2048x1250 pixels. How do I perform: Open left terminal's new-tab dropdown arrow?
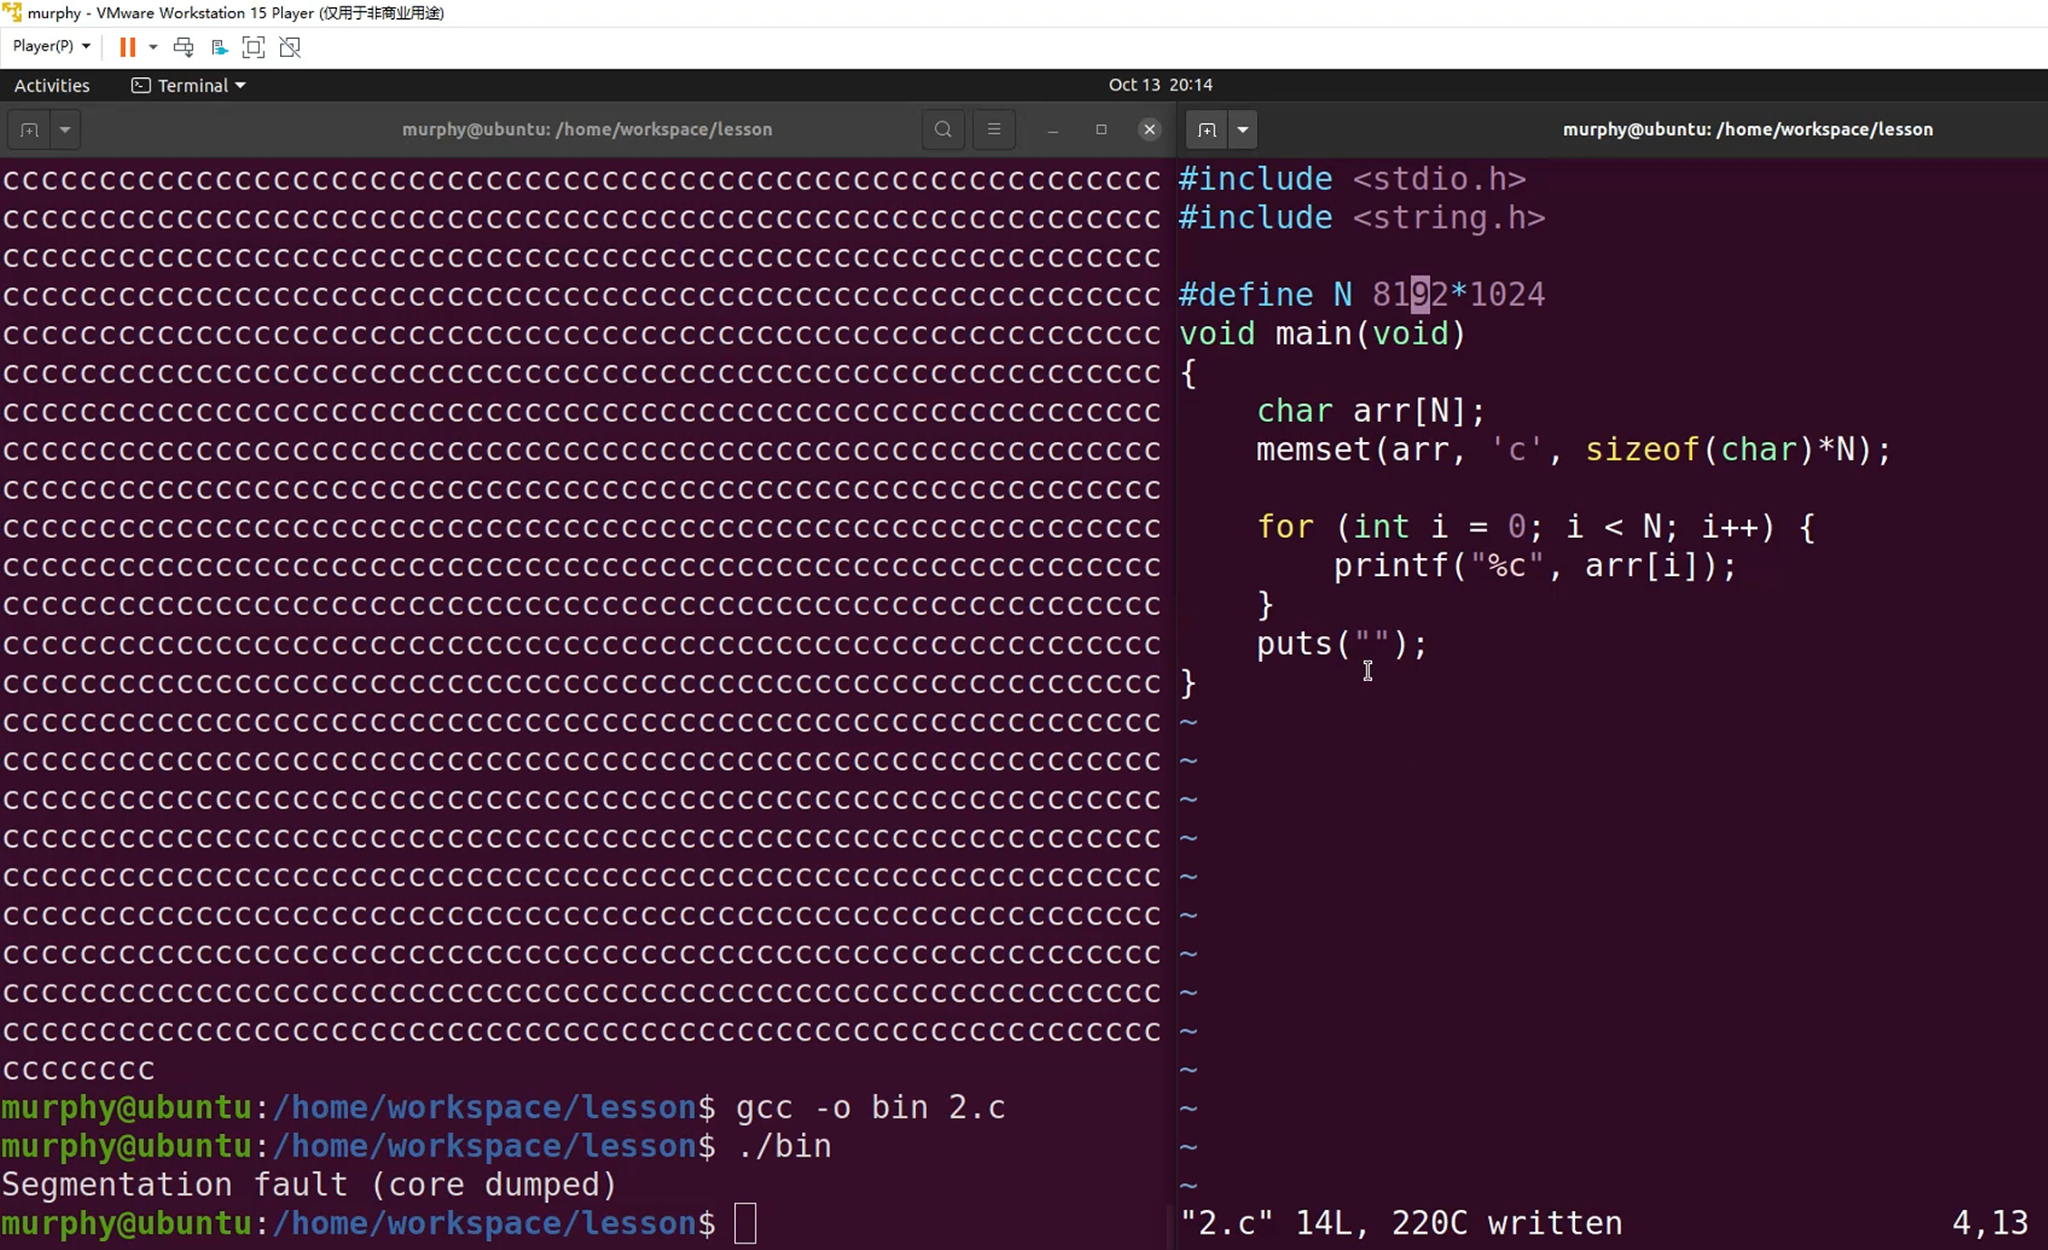(x=65, y=130)
